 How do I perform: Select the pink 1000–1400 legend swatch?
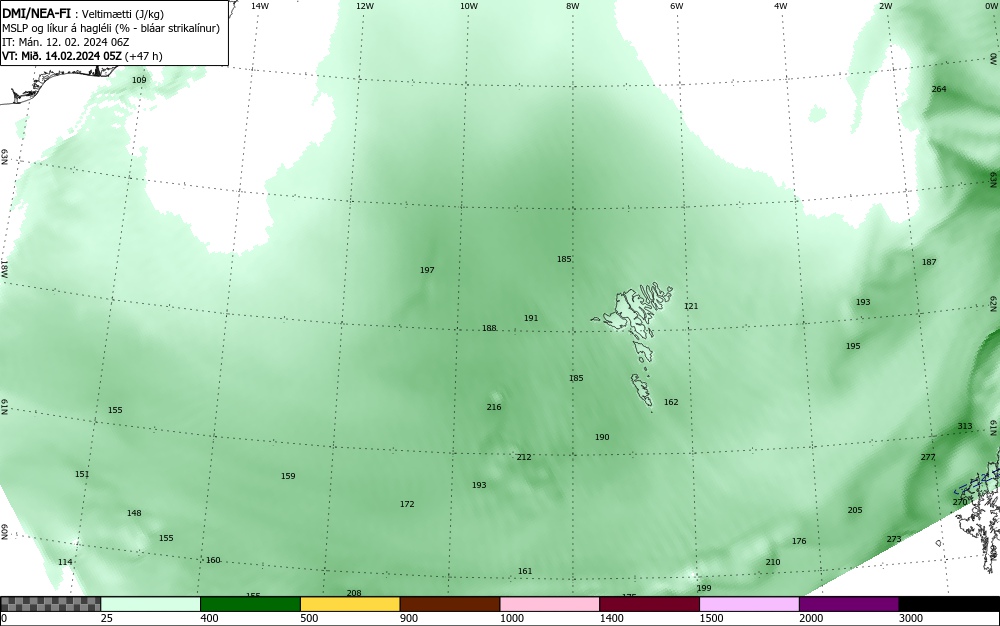pos(550,604)
